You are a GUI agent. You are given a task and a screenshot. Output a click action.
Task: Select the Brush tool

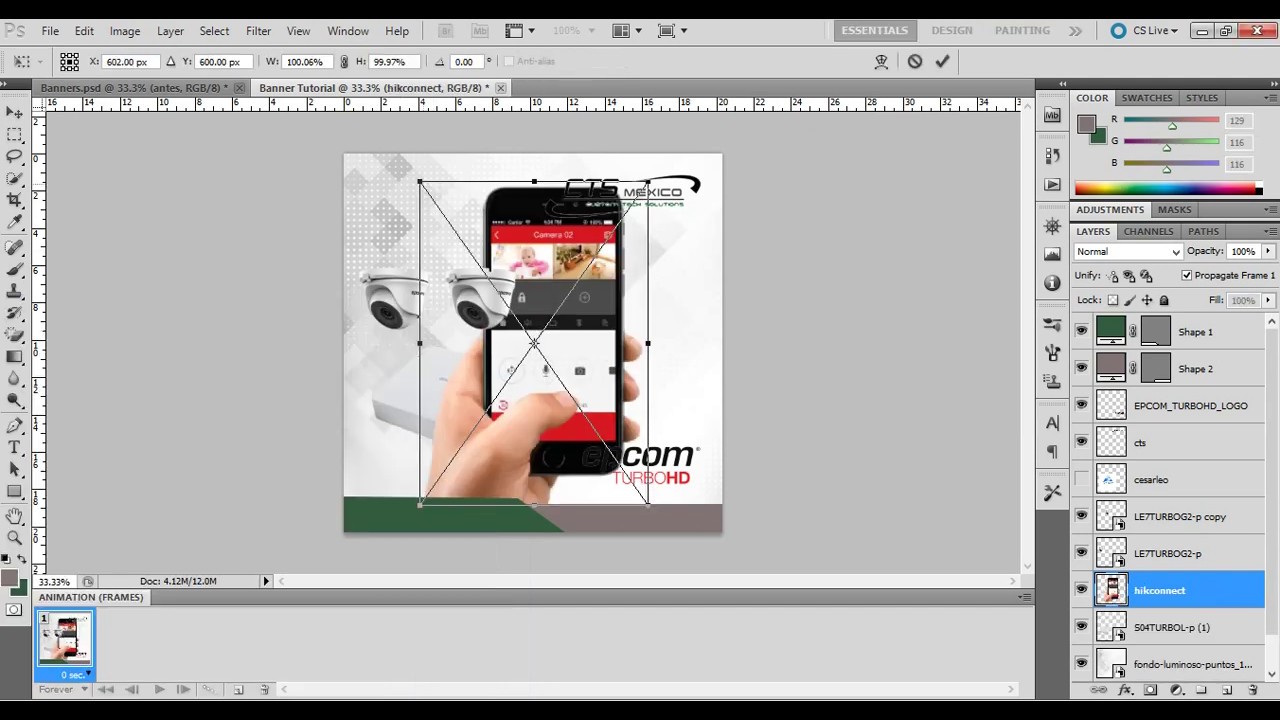pos(14,269)
